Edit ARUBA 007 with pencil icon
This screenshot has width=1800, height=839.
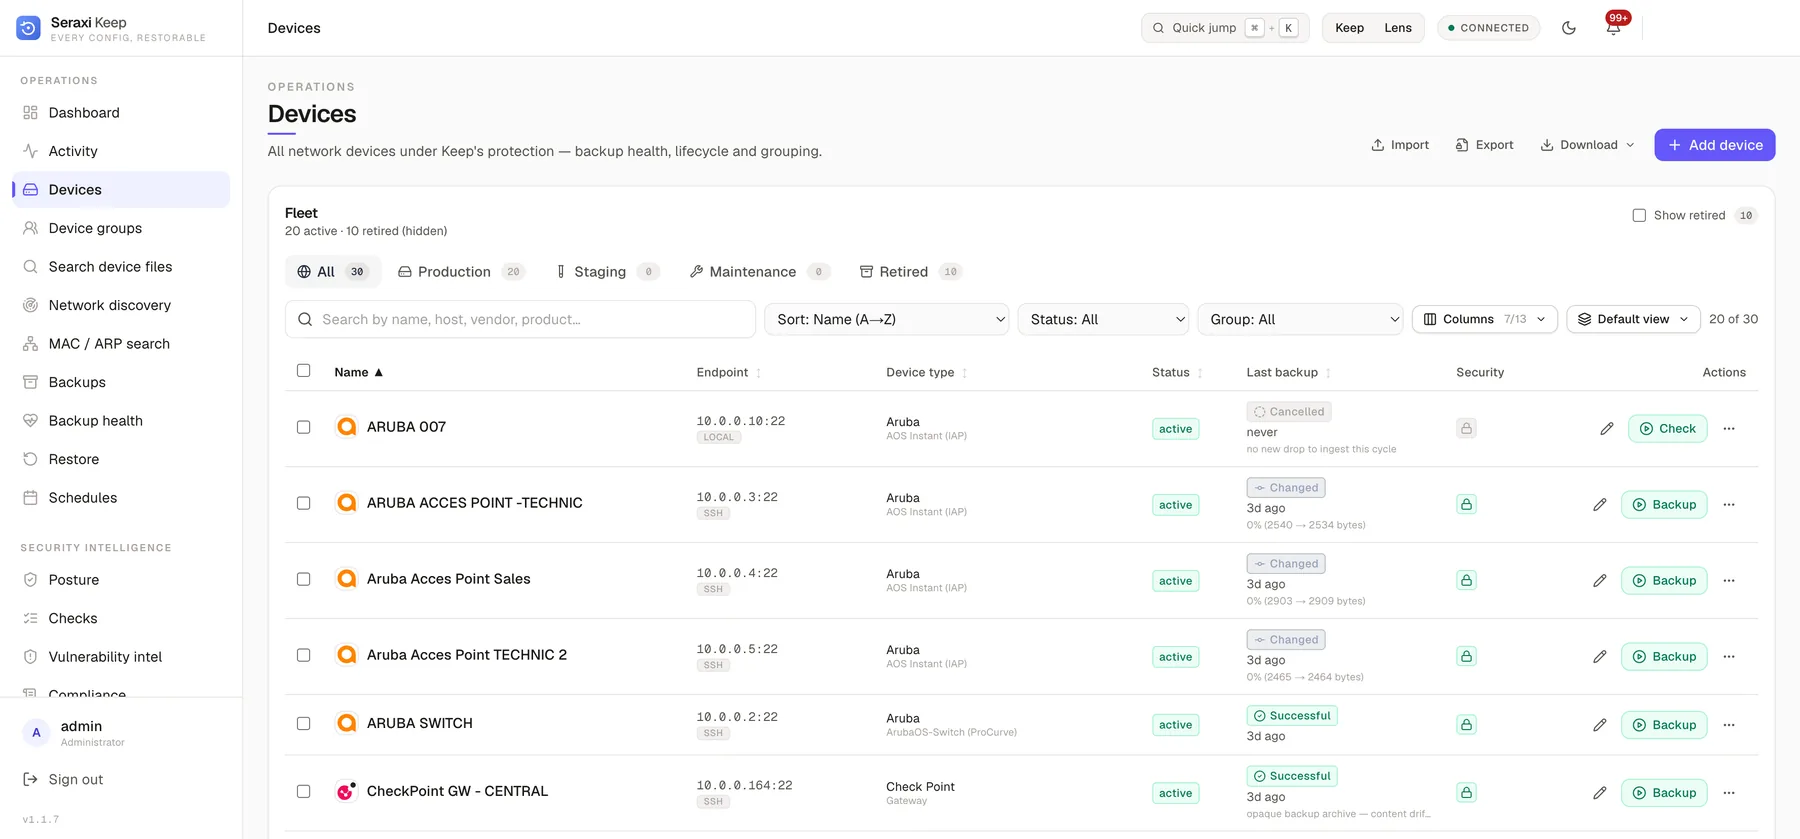click(1607, 429)
